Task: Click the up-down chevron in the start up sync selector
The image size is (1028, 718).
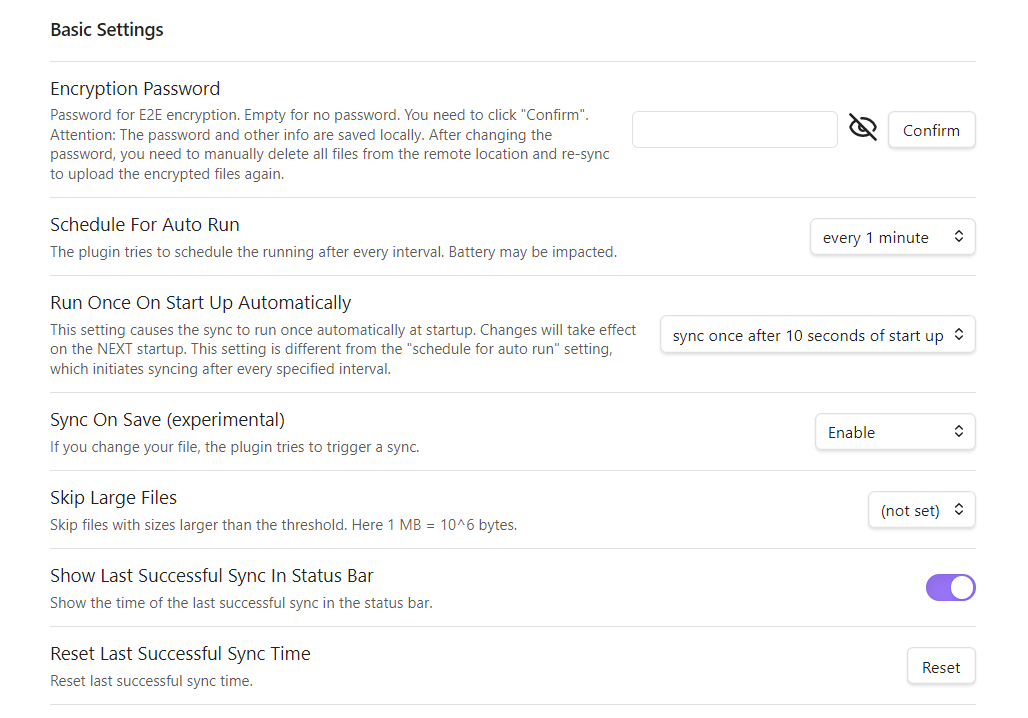Action: click(x=959, y=334)
